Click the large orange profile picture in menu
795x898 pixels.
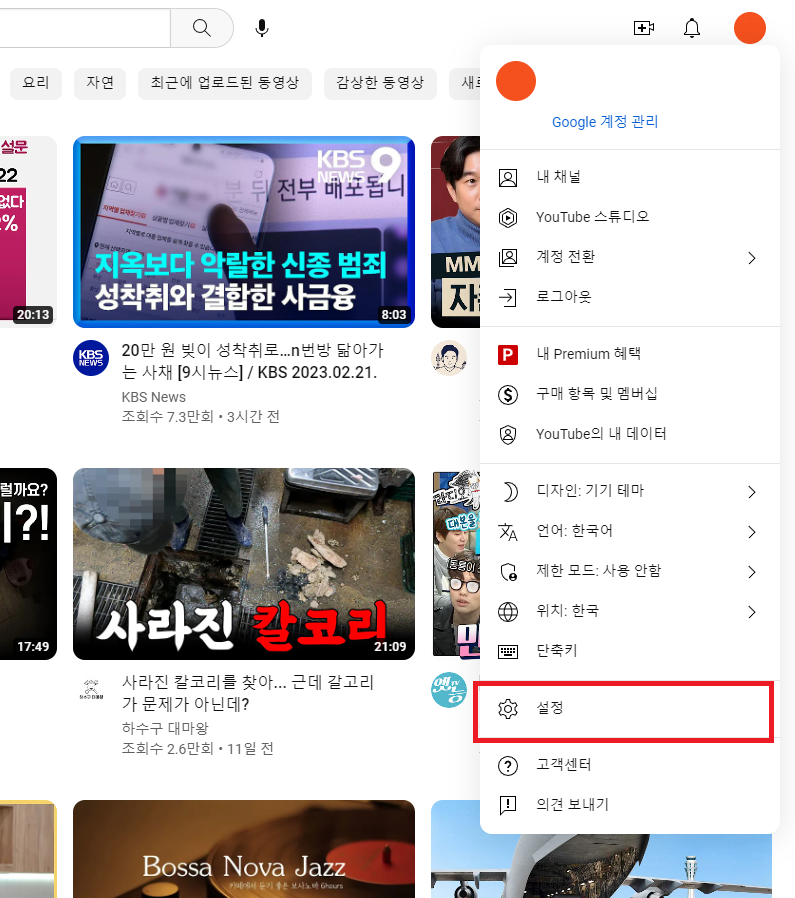[x=515, y=81]
